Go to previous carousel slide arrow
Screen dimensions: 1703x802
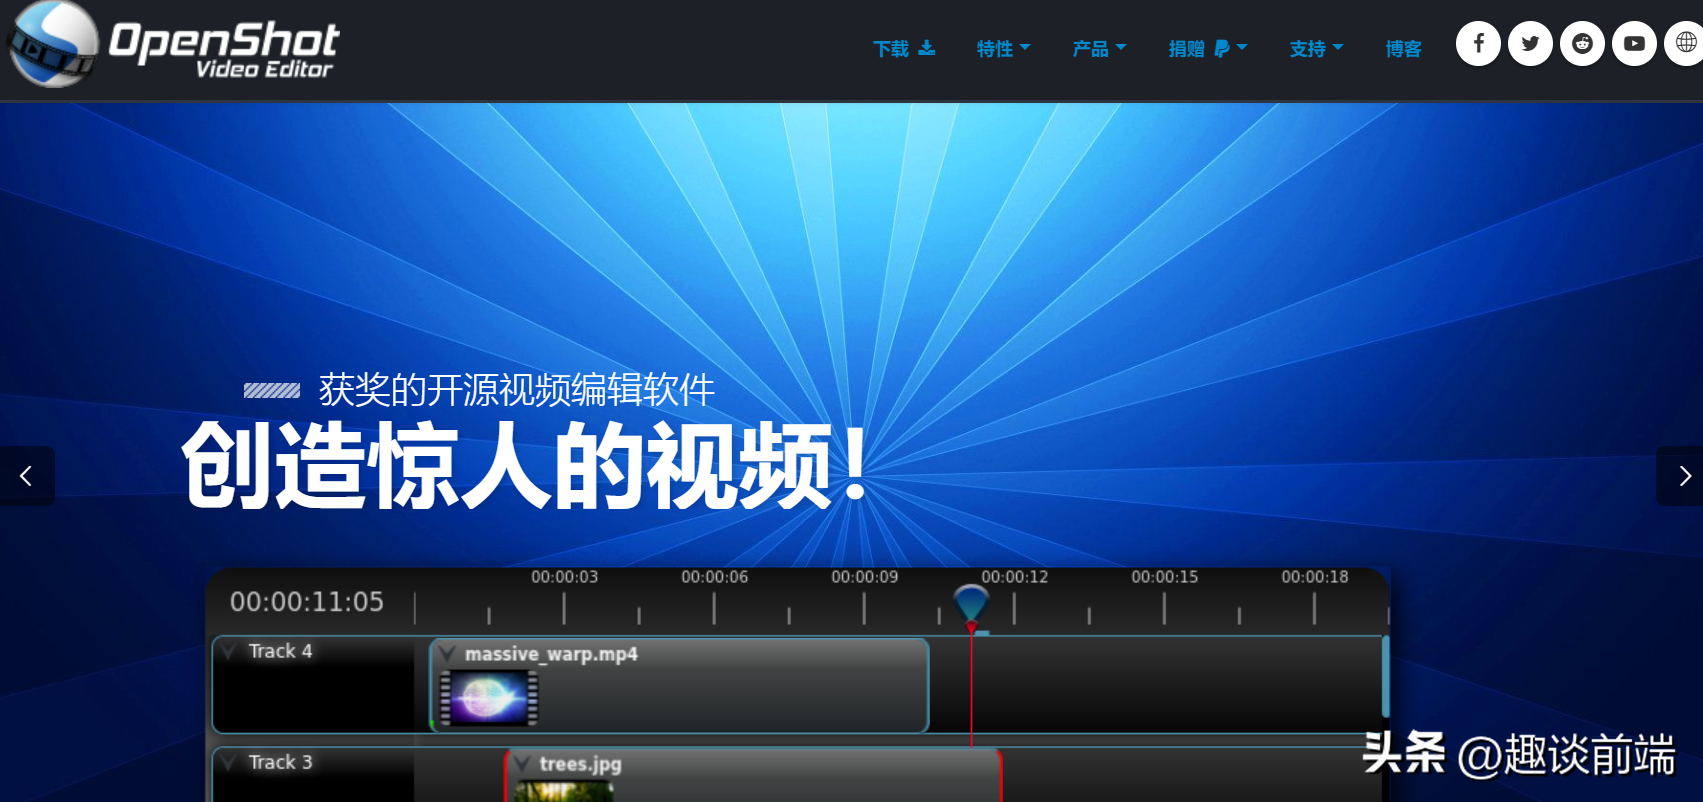(x=27, y=476)
